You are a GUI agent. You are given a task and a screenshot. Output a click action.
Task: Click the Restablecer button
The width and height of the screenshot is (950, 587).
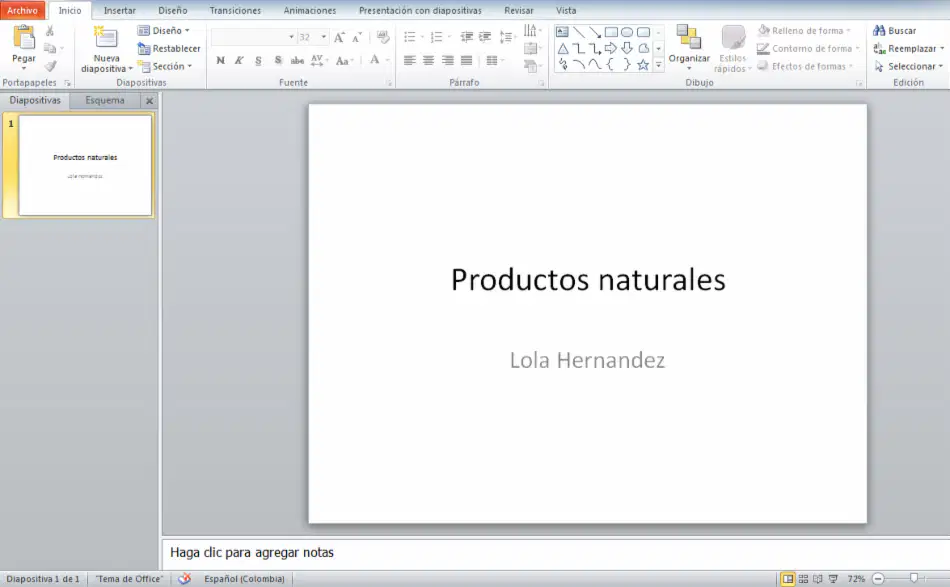point(169,48)
